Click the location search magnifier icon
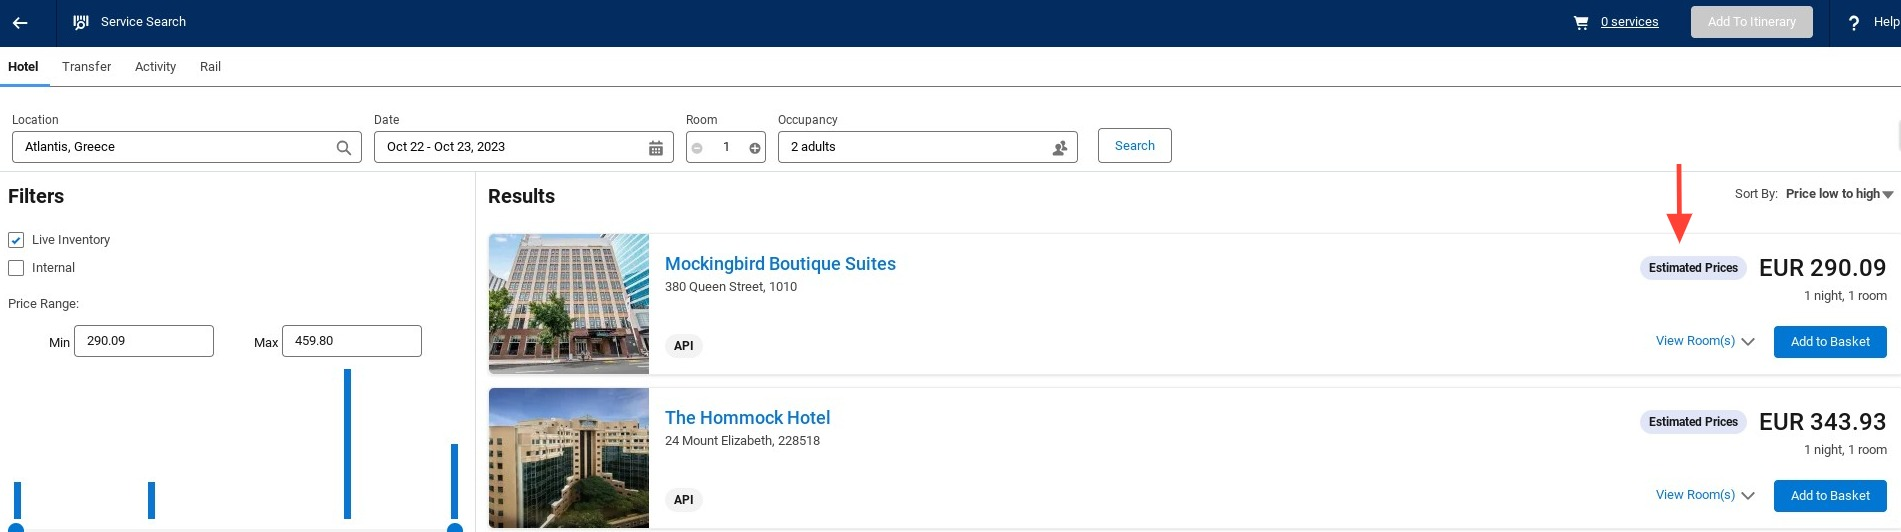The height and width of the screenshot is (532, 1901). pyautogui.click(x=344, y=148)
